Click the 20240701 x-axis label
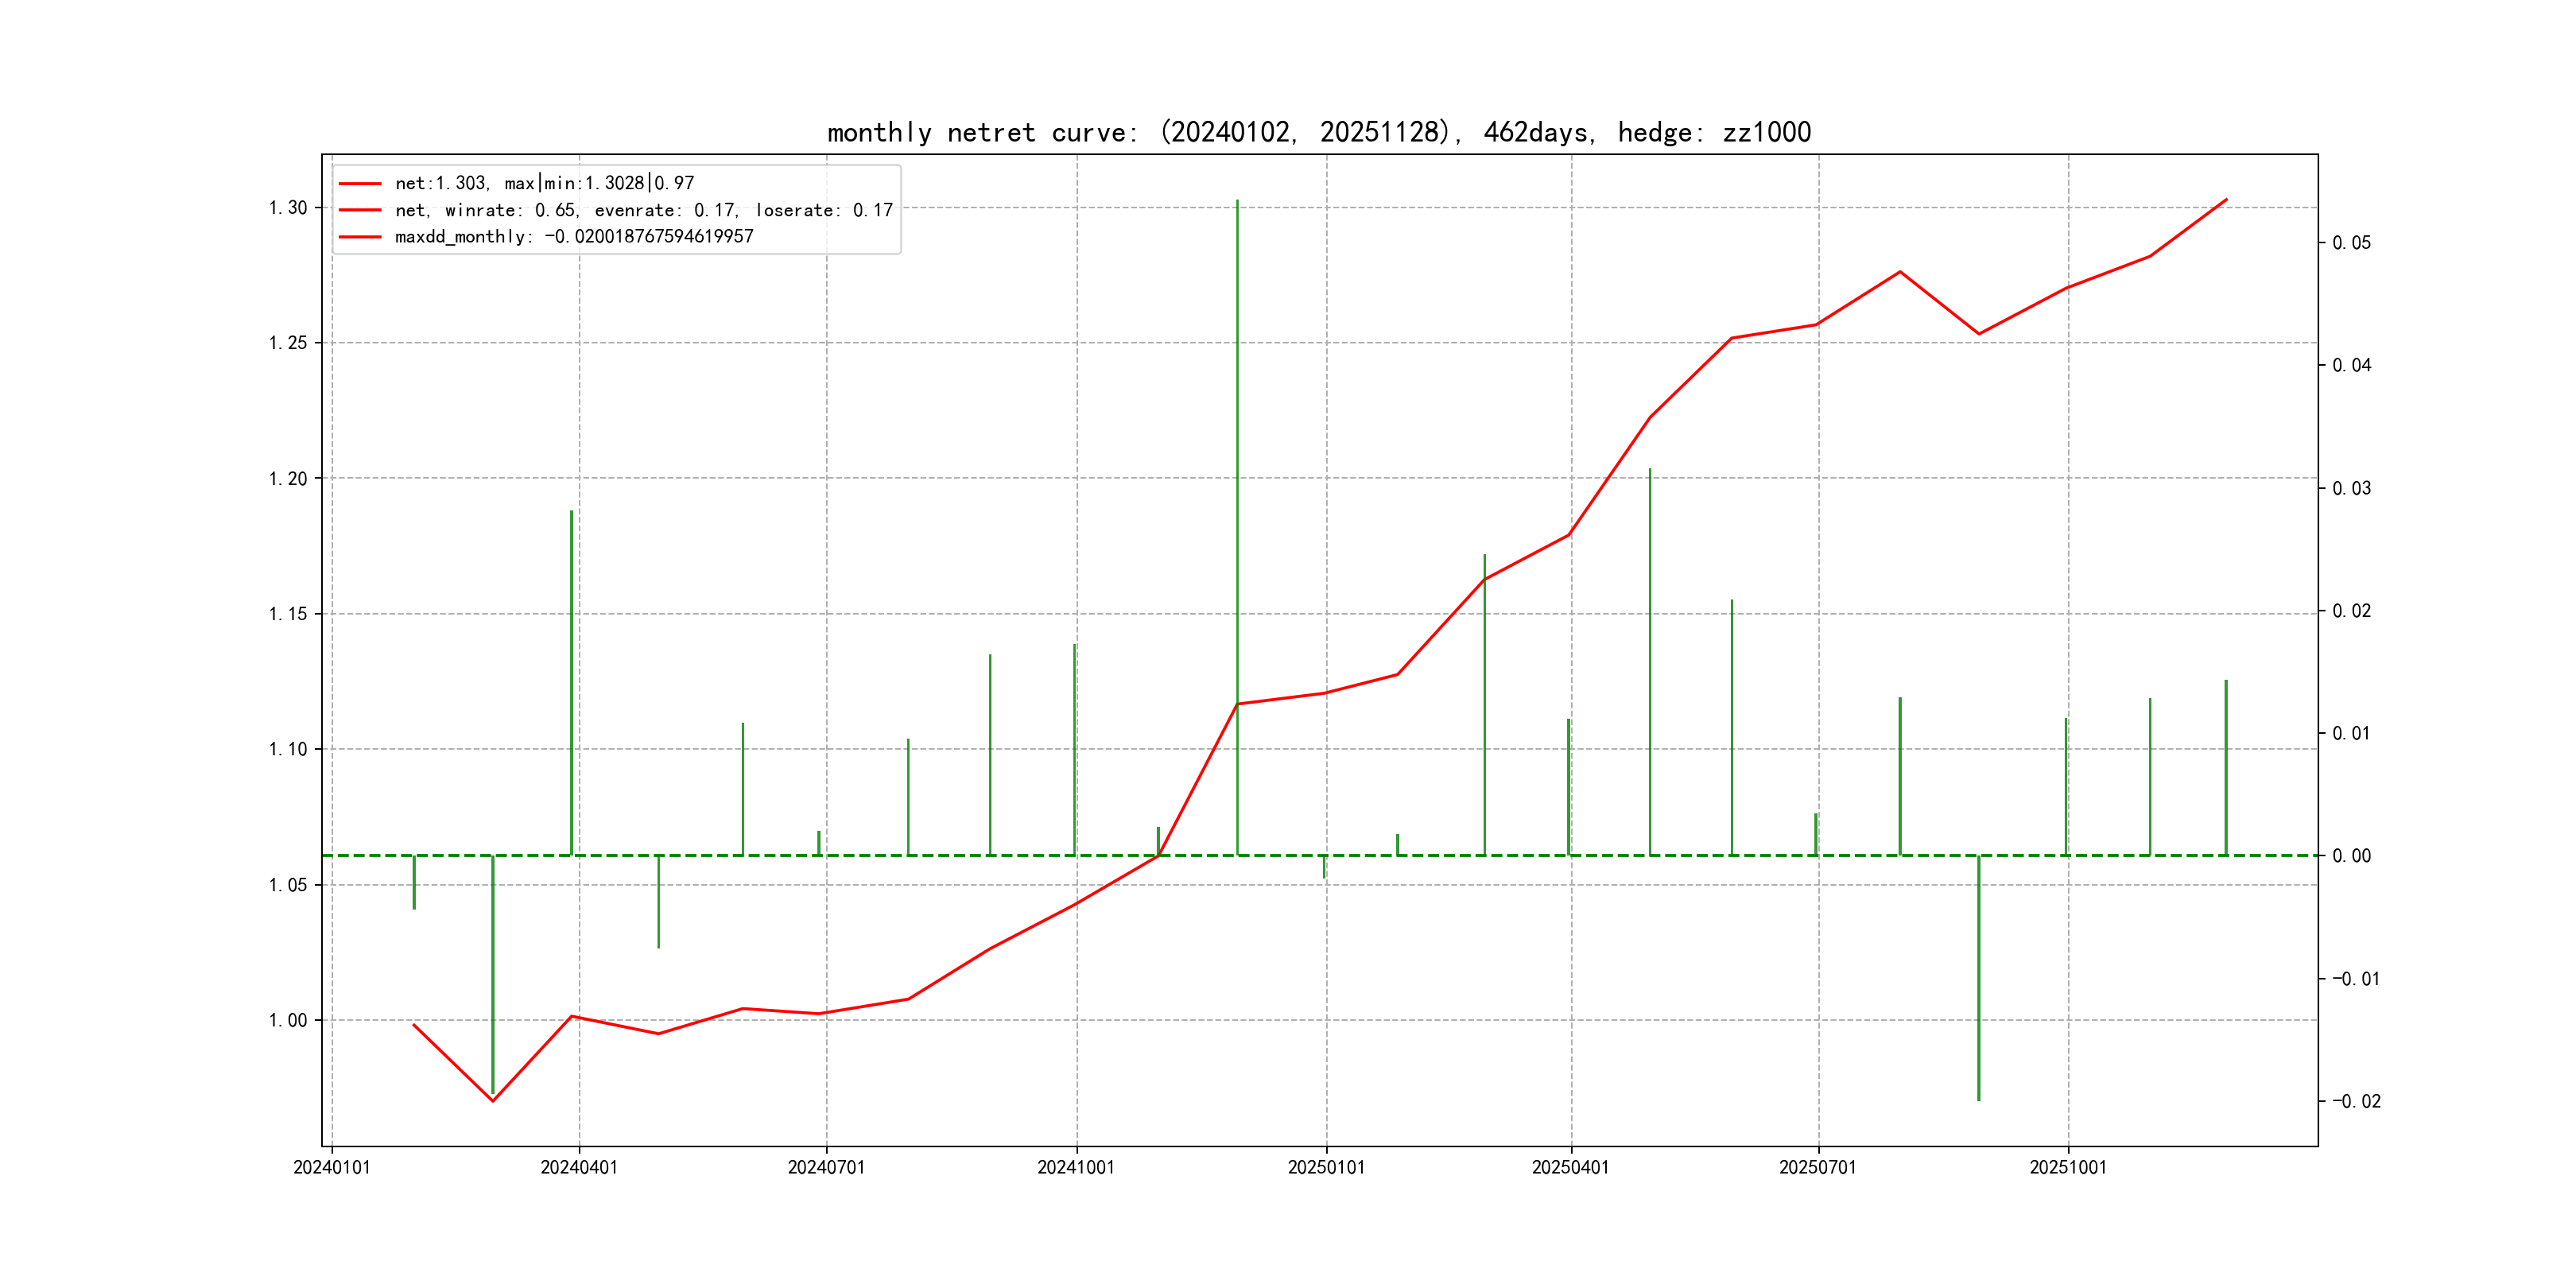This screenshot has height=1288, width=2576. 826,1167
